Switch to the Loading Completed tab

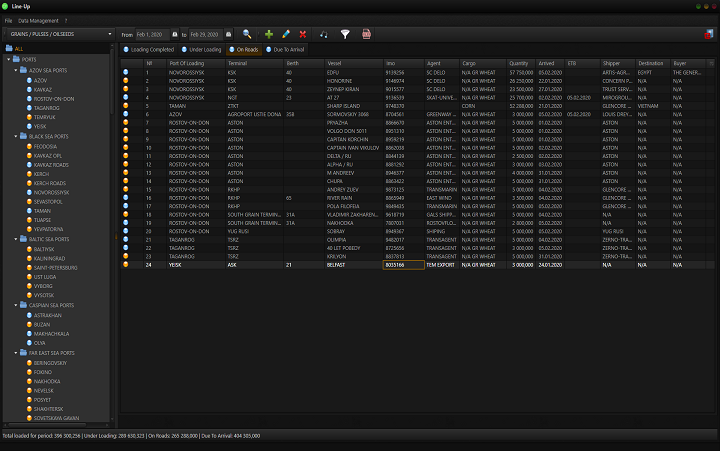click(x=149, y=50)
